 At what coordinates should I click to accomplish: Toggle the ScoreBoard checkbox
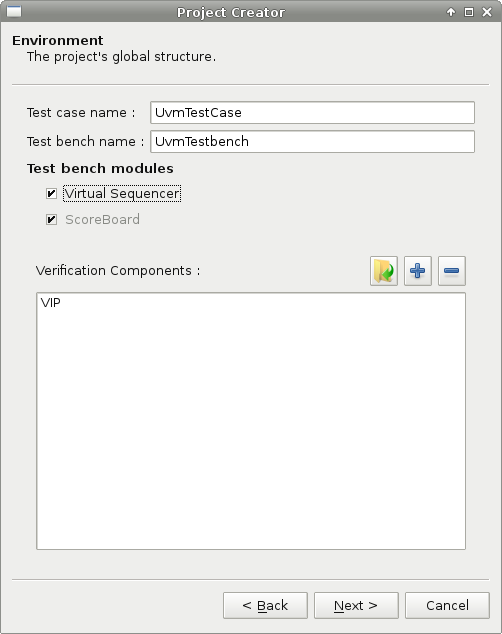51,220
